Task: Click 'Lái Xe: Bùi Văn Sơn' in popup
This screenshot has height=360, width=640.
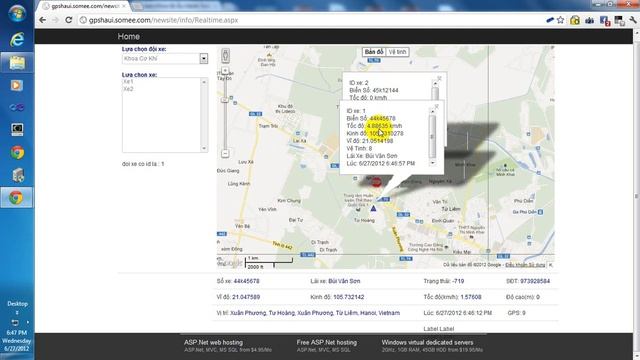Action: 371,156
